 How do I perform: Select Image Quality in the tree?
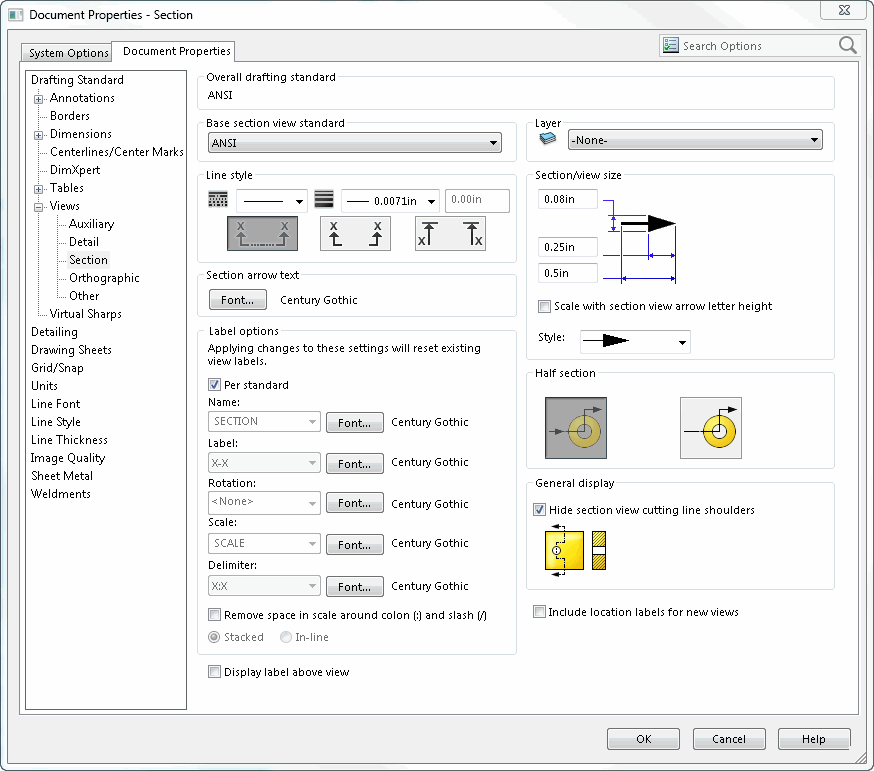[x=67, y=458]
